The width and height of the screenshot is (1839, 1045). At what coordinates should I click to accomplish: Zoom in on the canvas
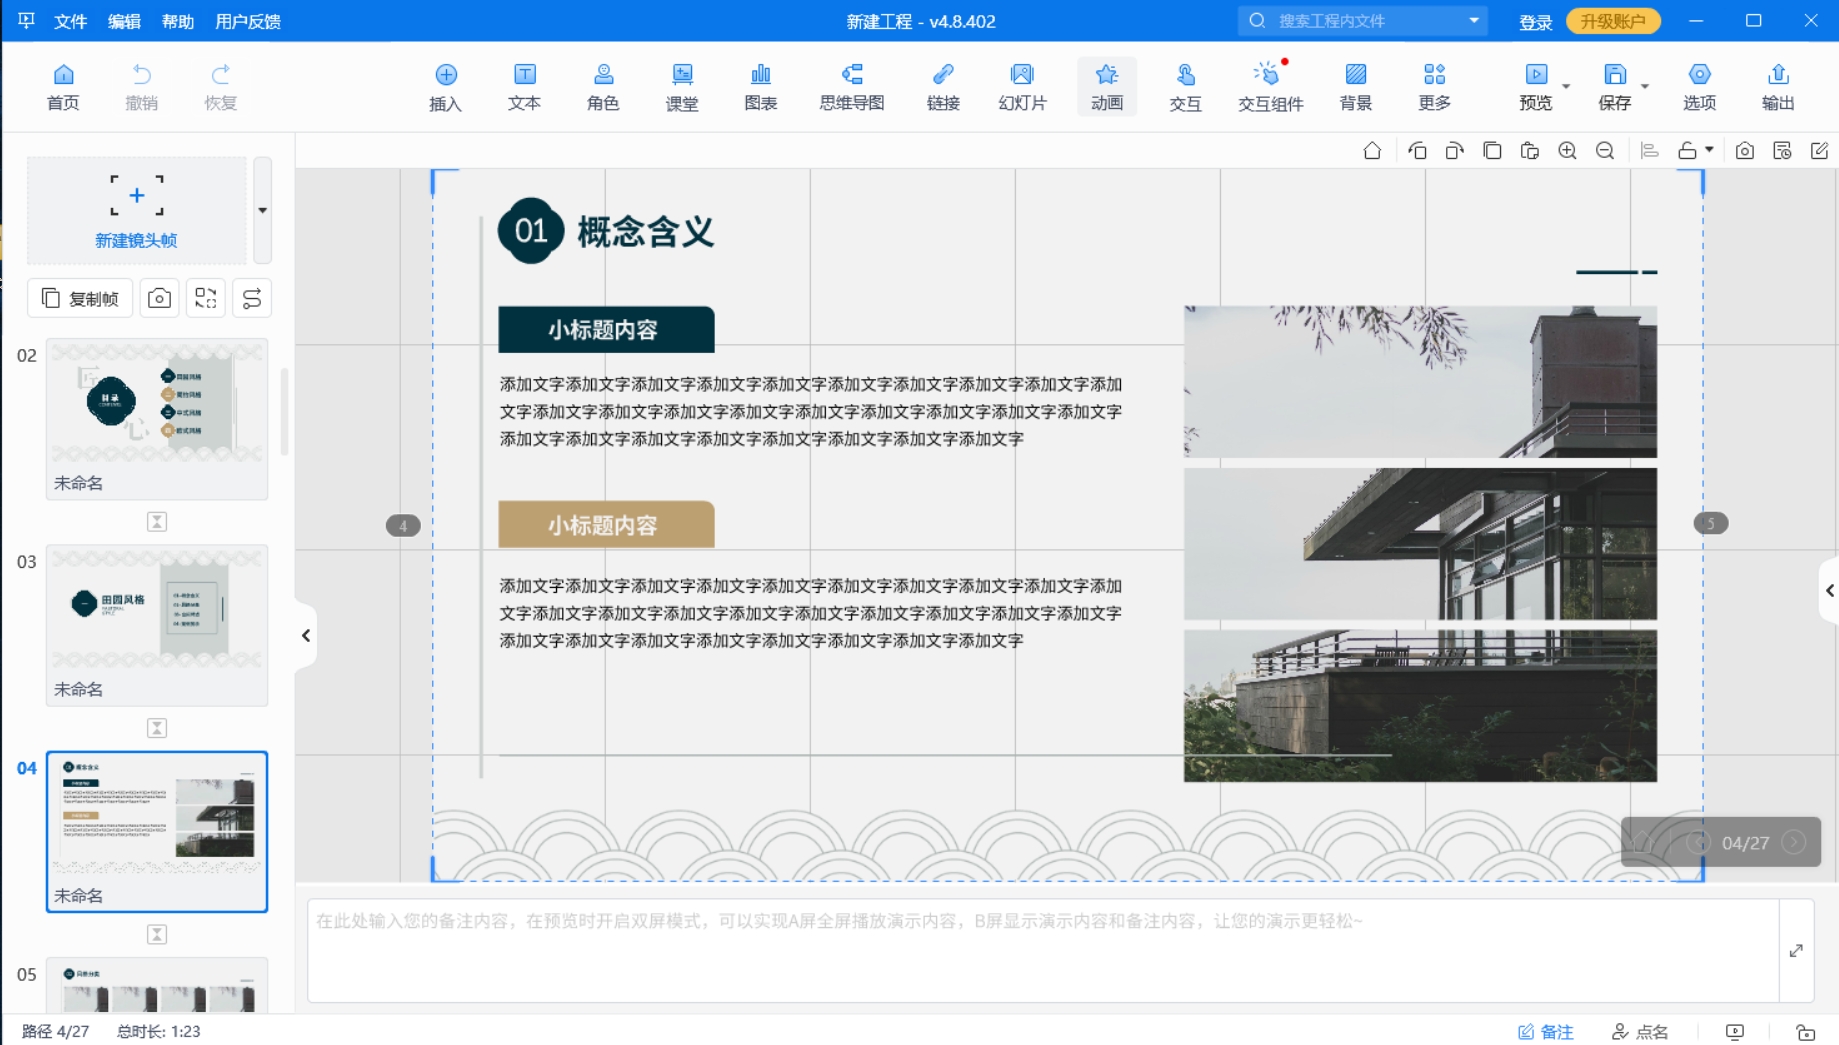[x=1567, y=151]
